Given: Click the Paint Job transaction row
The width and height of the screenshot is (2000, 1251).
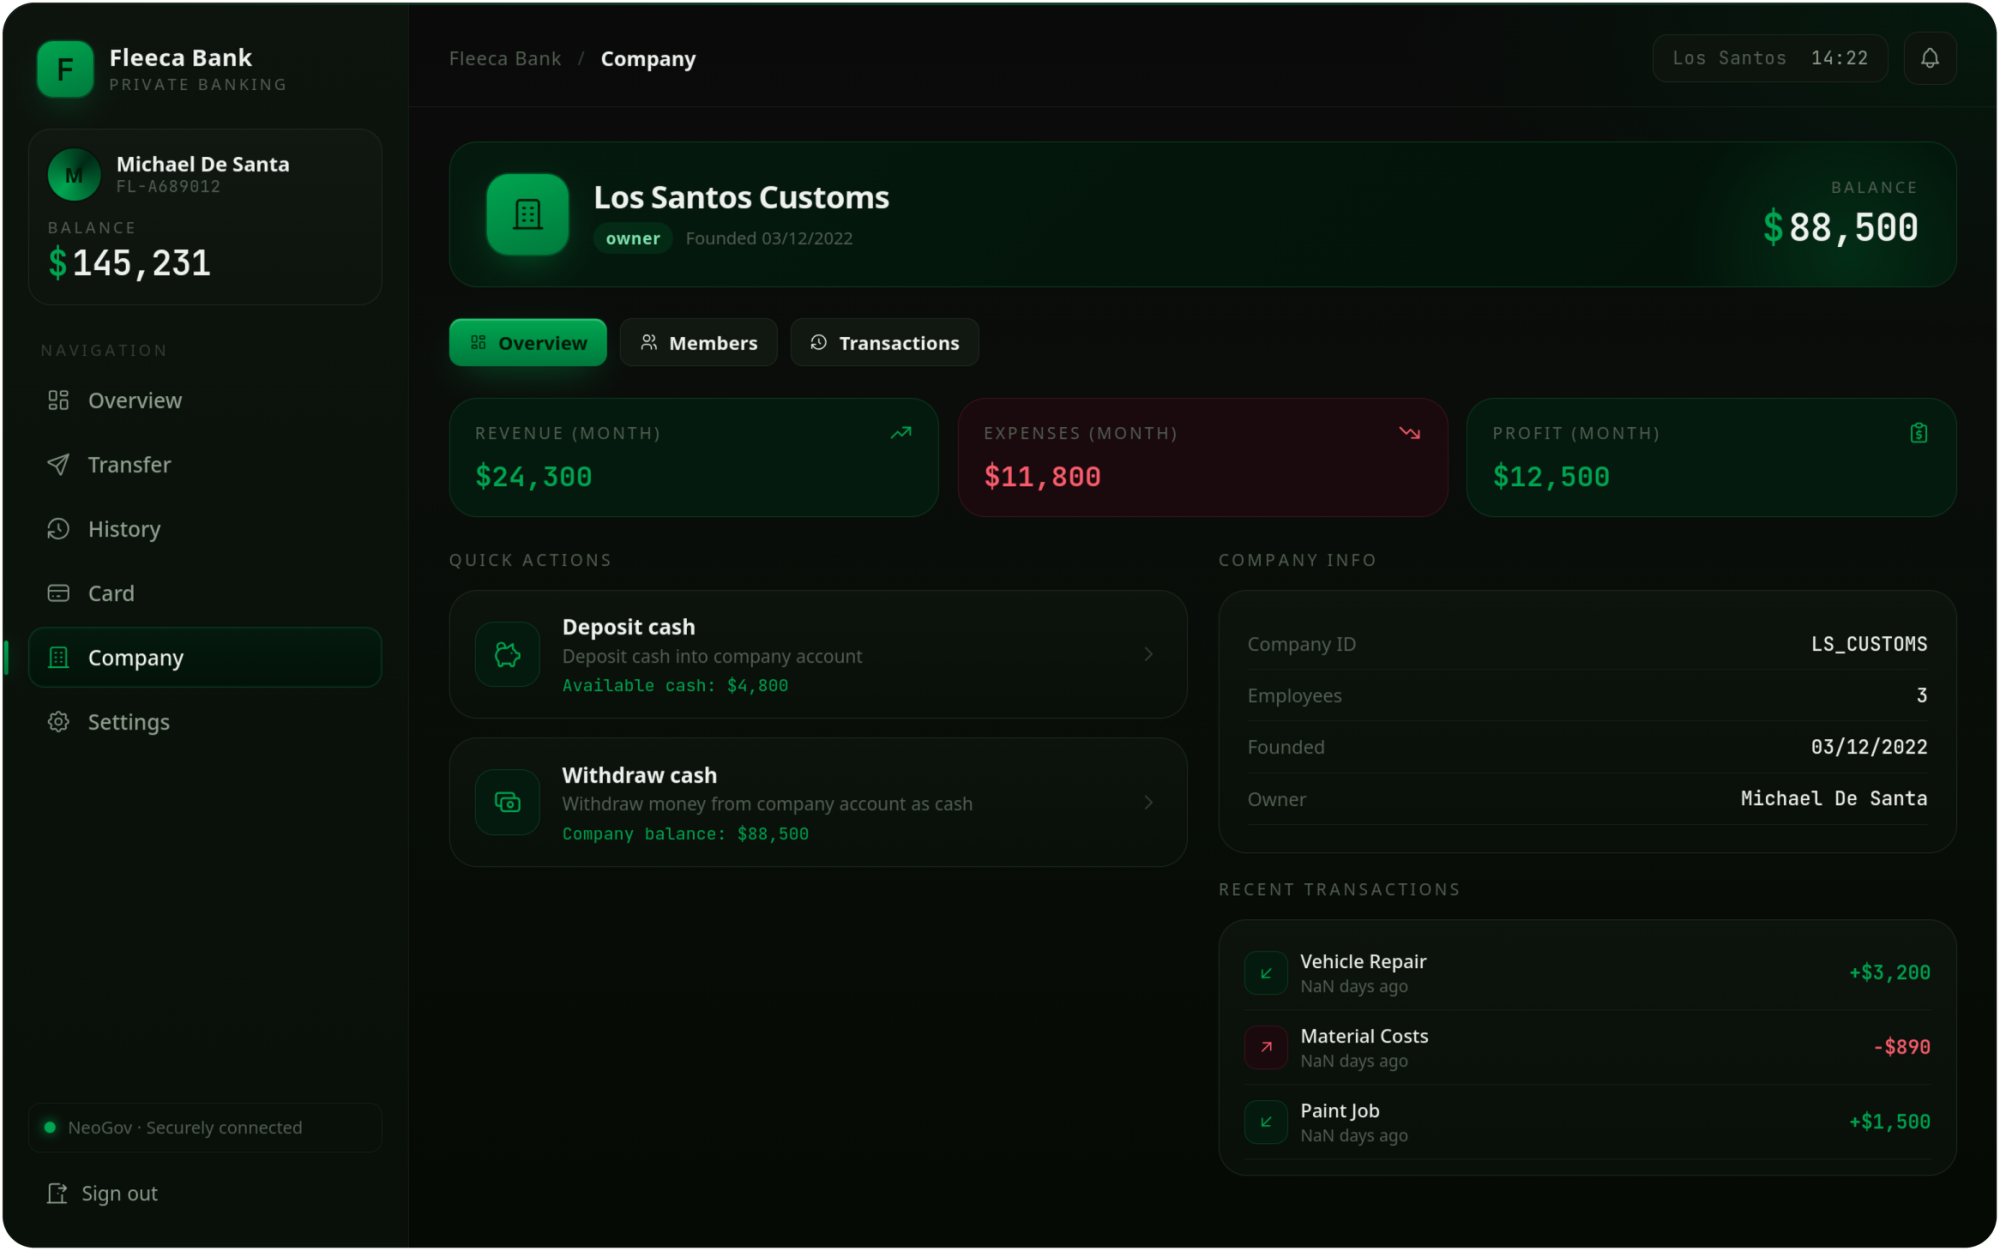Looking at the screenshot, I should (x=1587, y=1122).
